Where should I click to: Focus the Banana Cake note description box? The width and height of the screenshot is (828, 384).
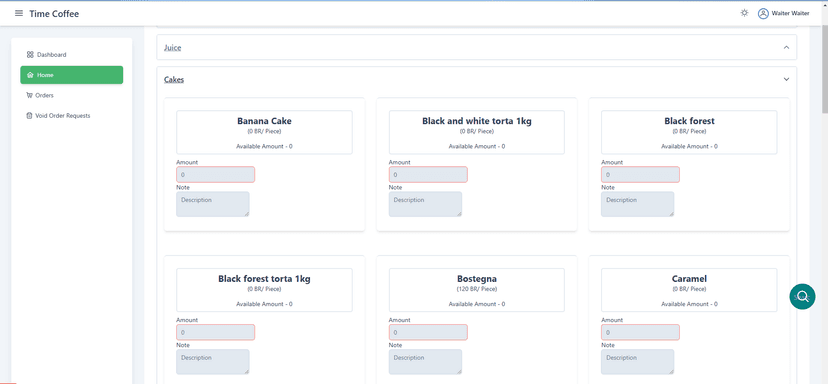[213, 204]
